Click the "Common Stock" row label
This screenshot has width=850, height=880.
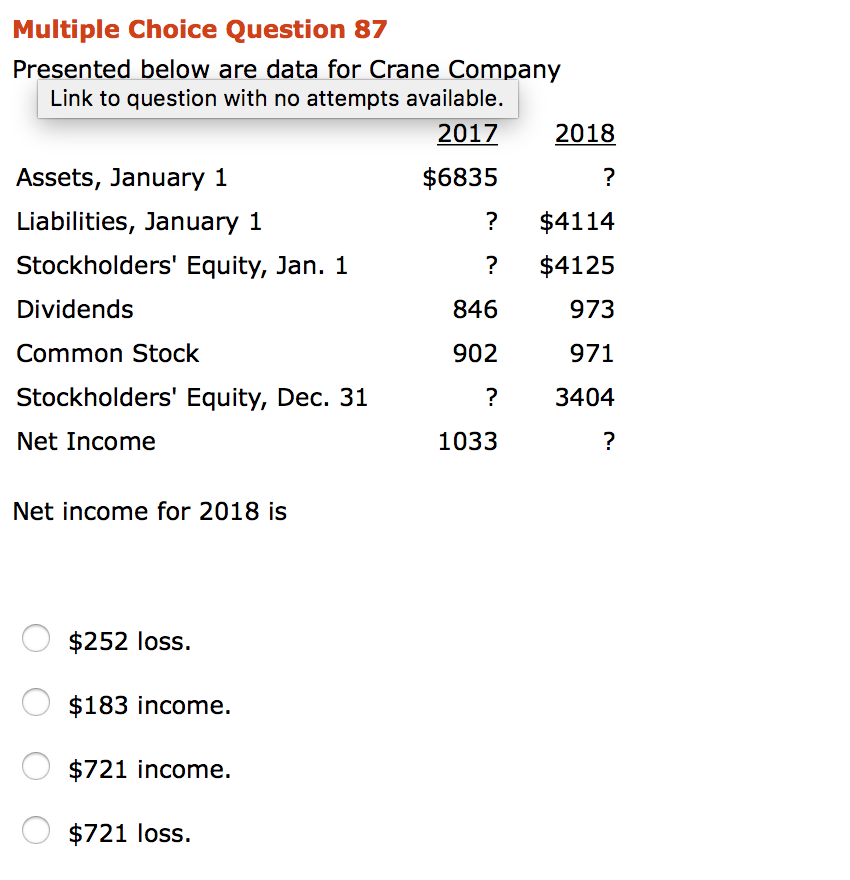point(107,353)
